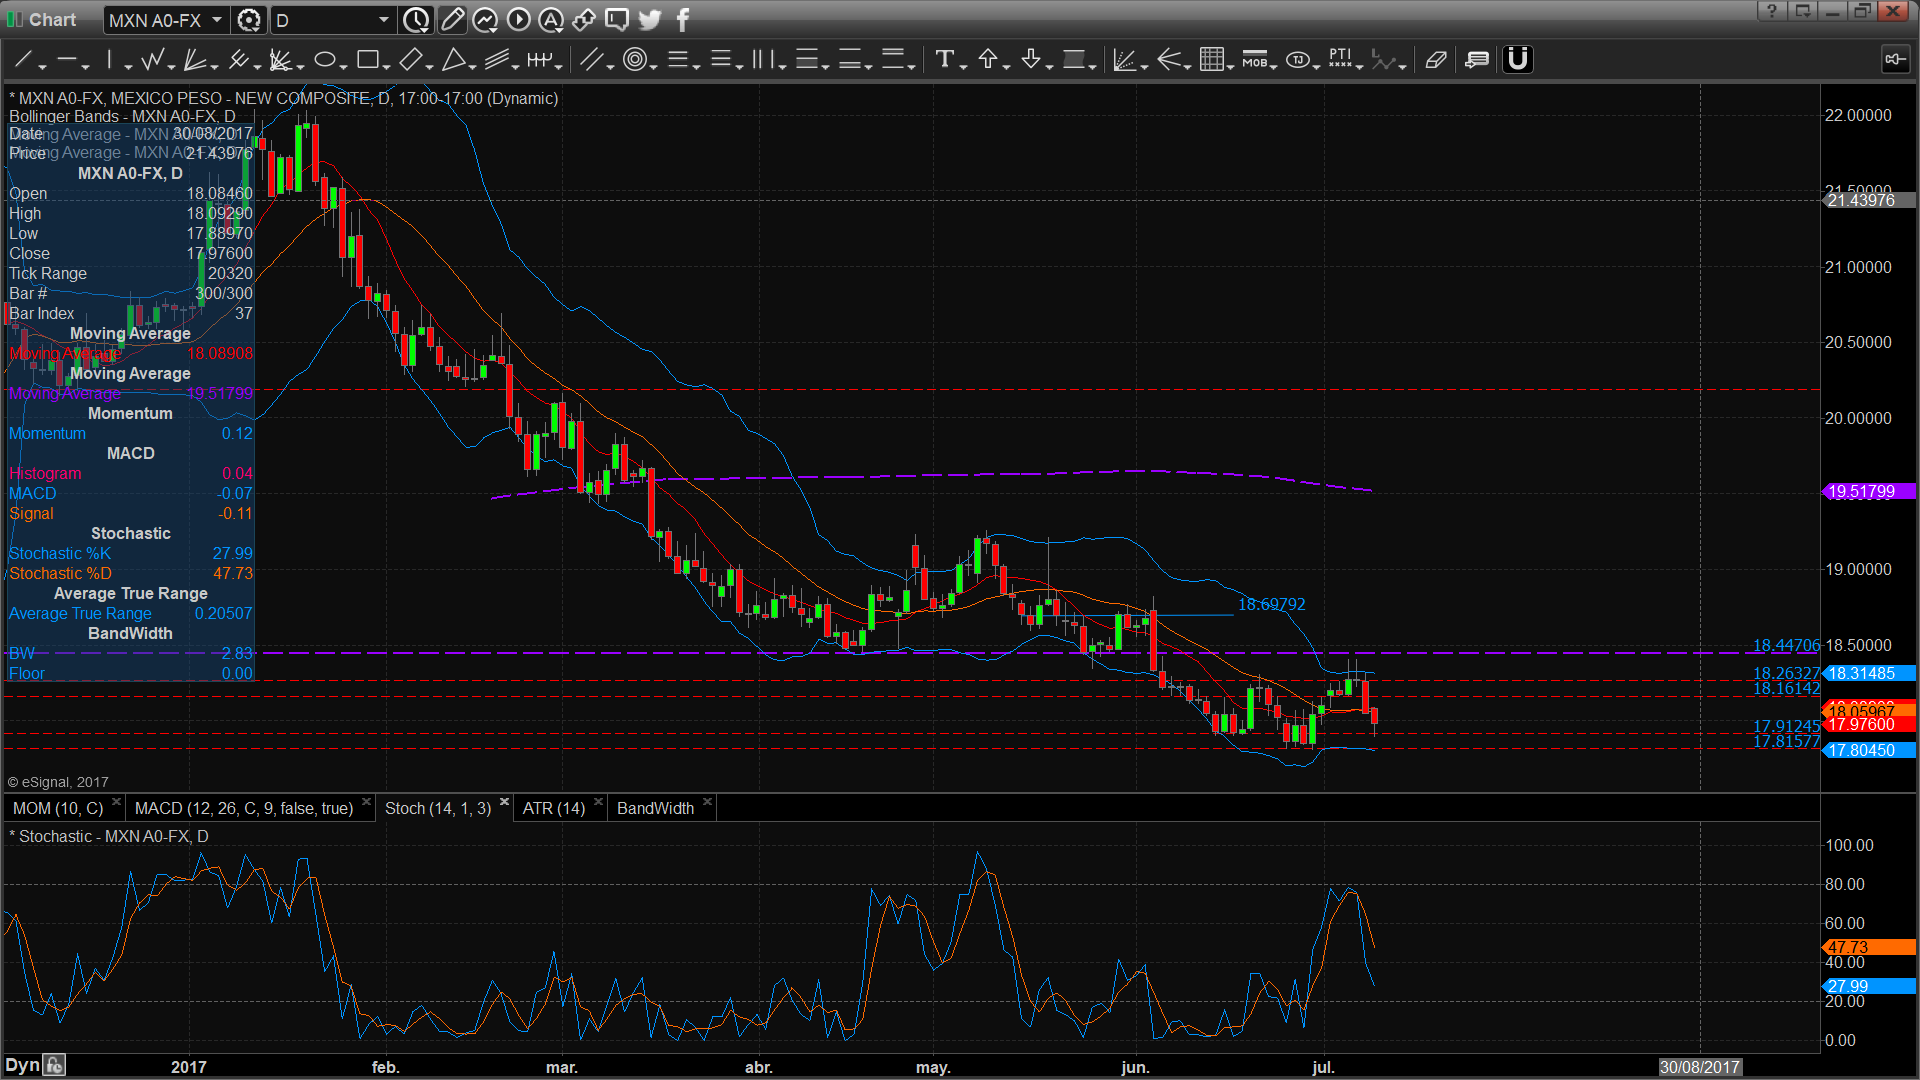This screenshot has width=1920, height=1080.
Task: Click the 17.97600 red price label
Action: (1869, 724)
